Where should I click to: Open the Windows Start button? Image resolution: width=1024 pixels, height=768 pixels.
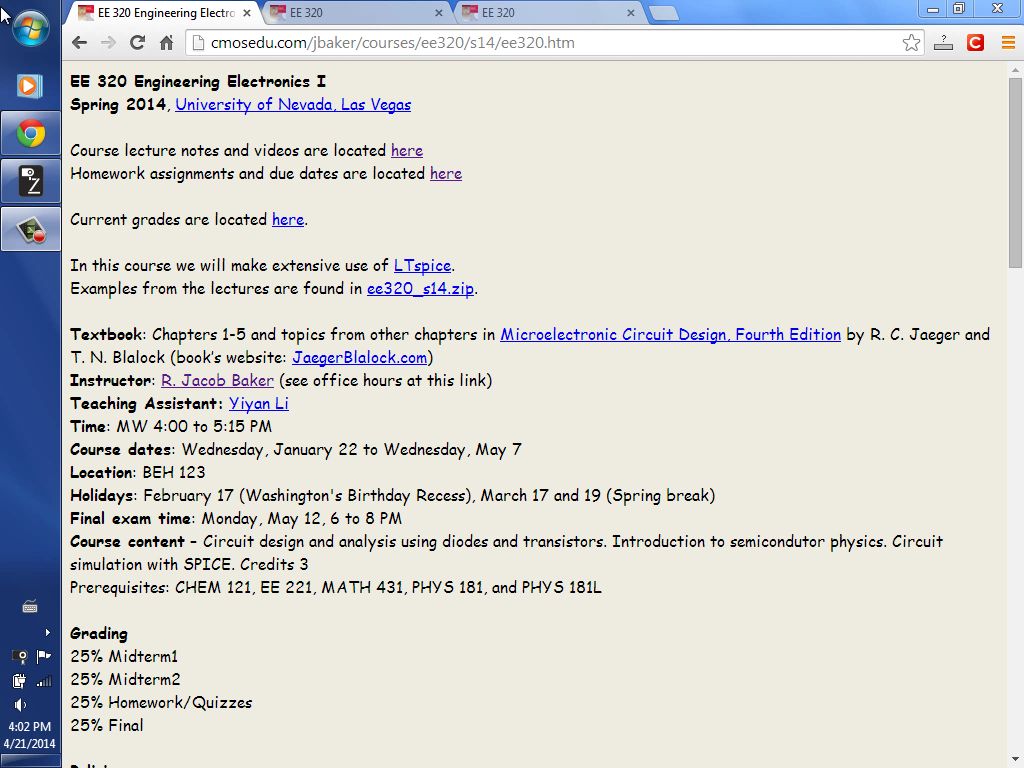tap(30, 29)
